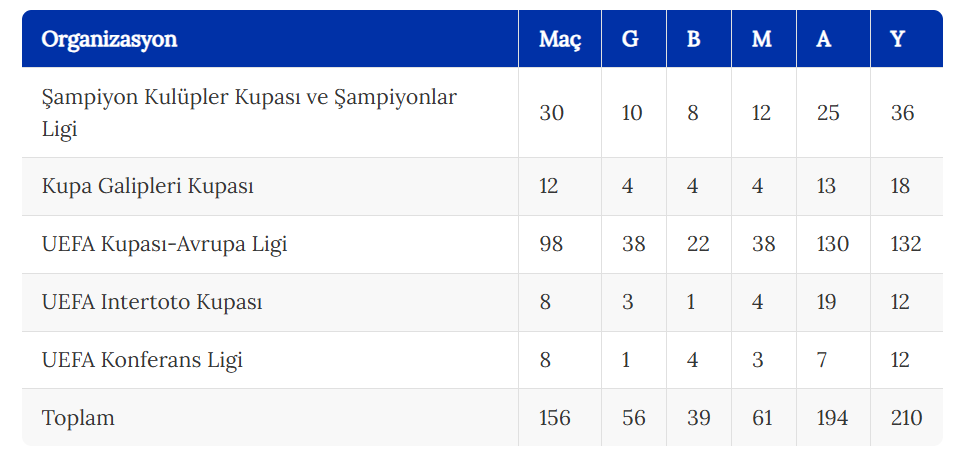This screenshot has width=958, height=453.
Task: Click total goals conceded 210
Action: (905, 418)
